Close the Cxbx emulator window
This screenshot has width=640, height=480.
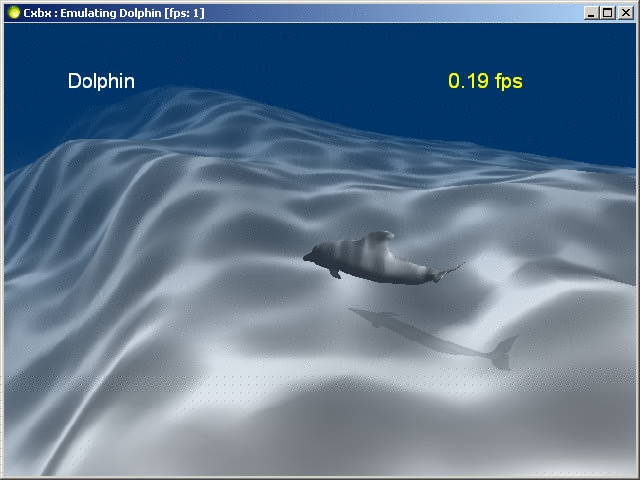point(625,13)
